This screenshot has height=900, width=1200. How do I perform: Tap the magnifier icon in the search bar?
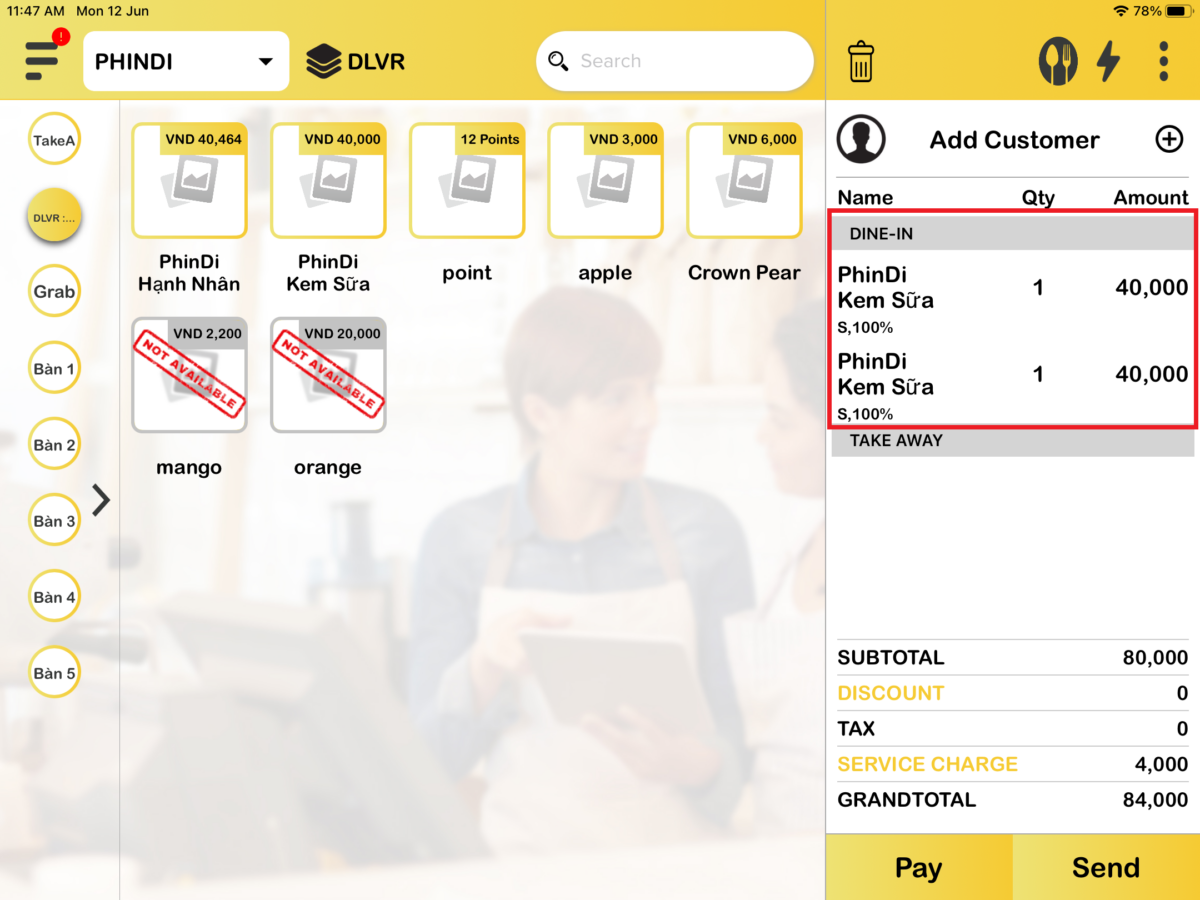559,61
